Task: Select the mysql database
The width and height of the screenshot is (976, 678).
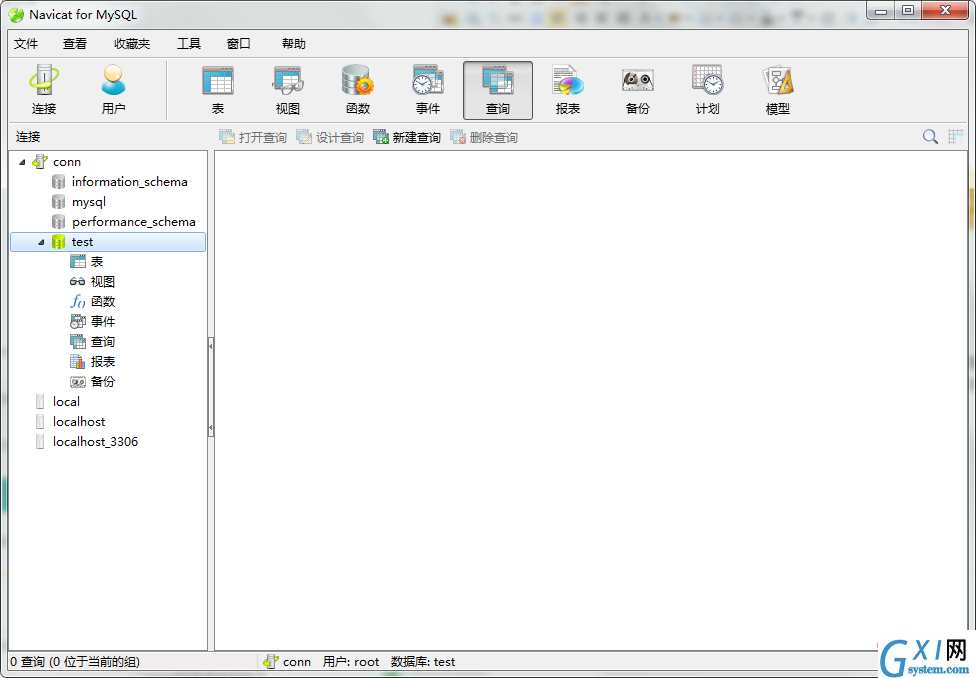Action: point(88,202)
